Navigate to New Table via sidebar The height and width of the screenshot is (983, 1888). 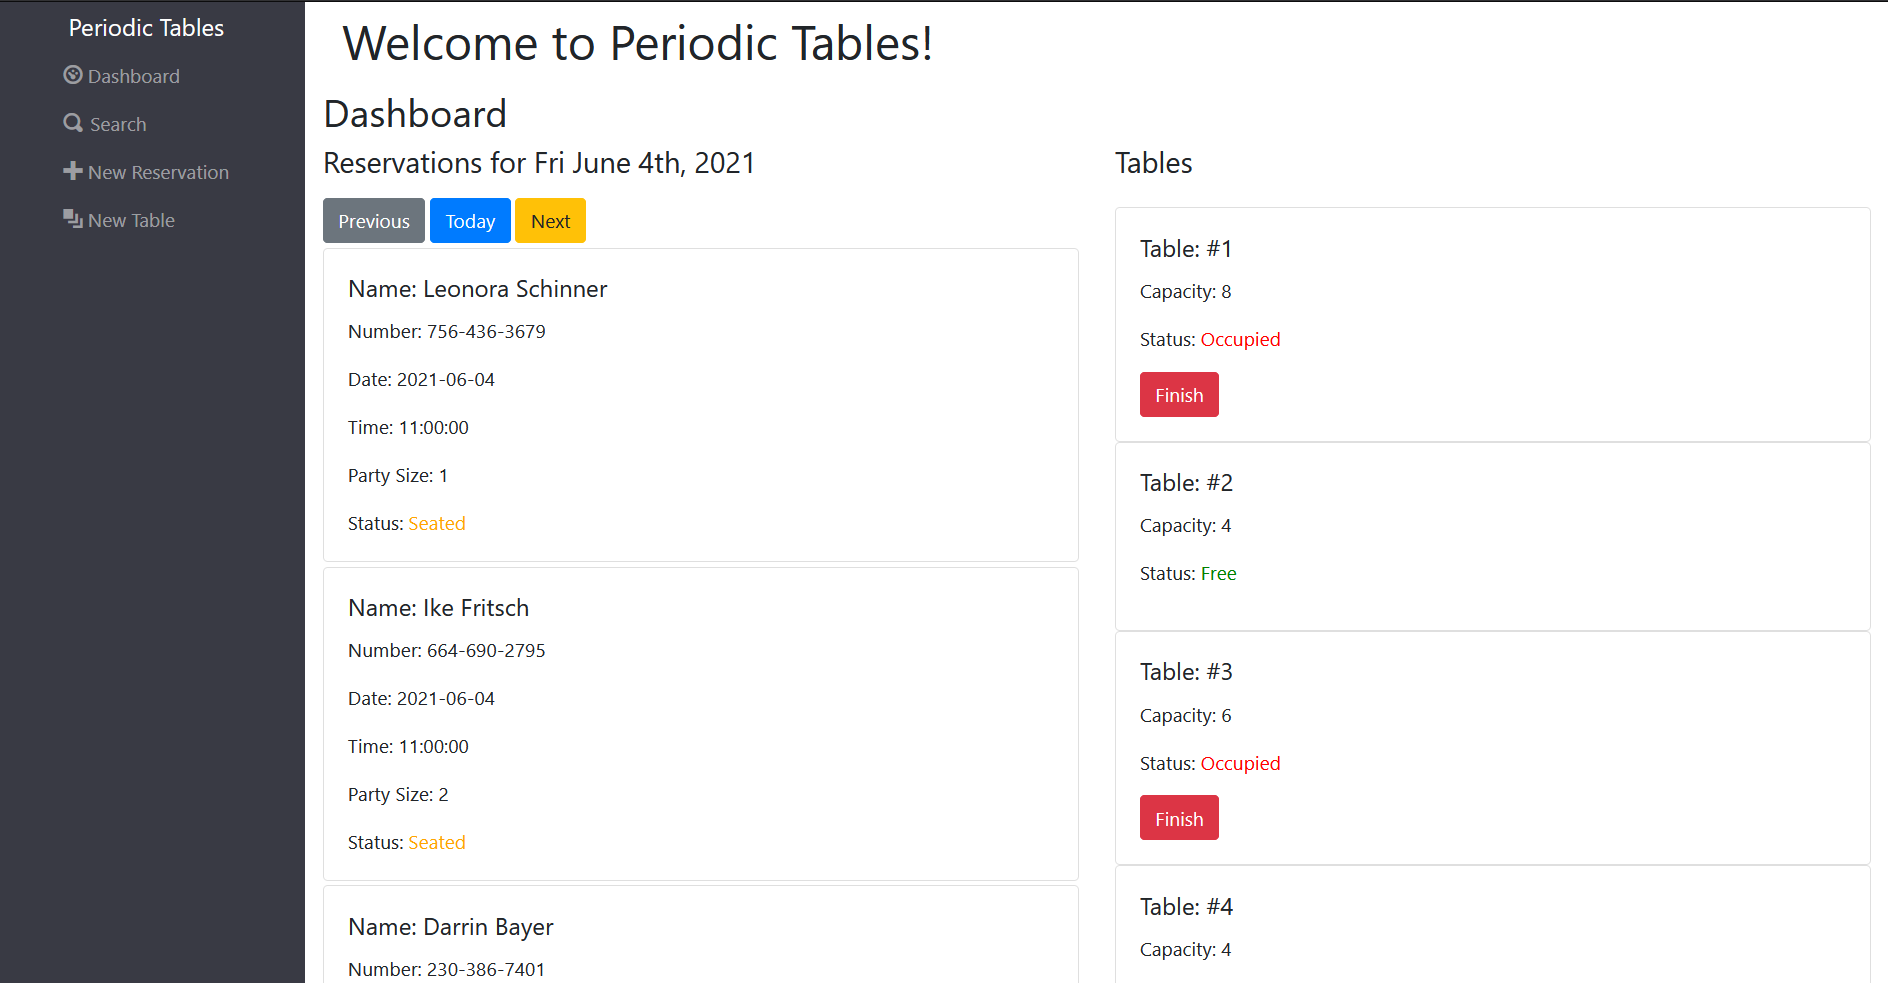click(x=130, y=219)
